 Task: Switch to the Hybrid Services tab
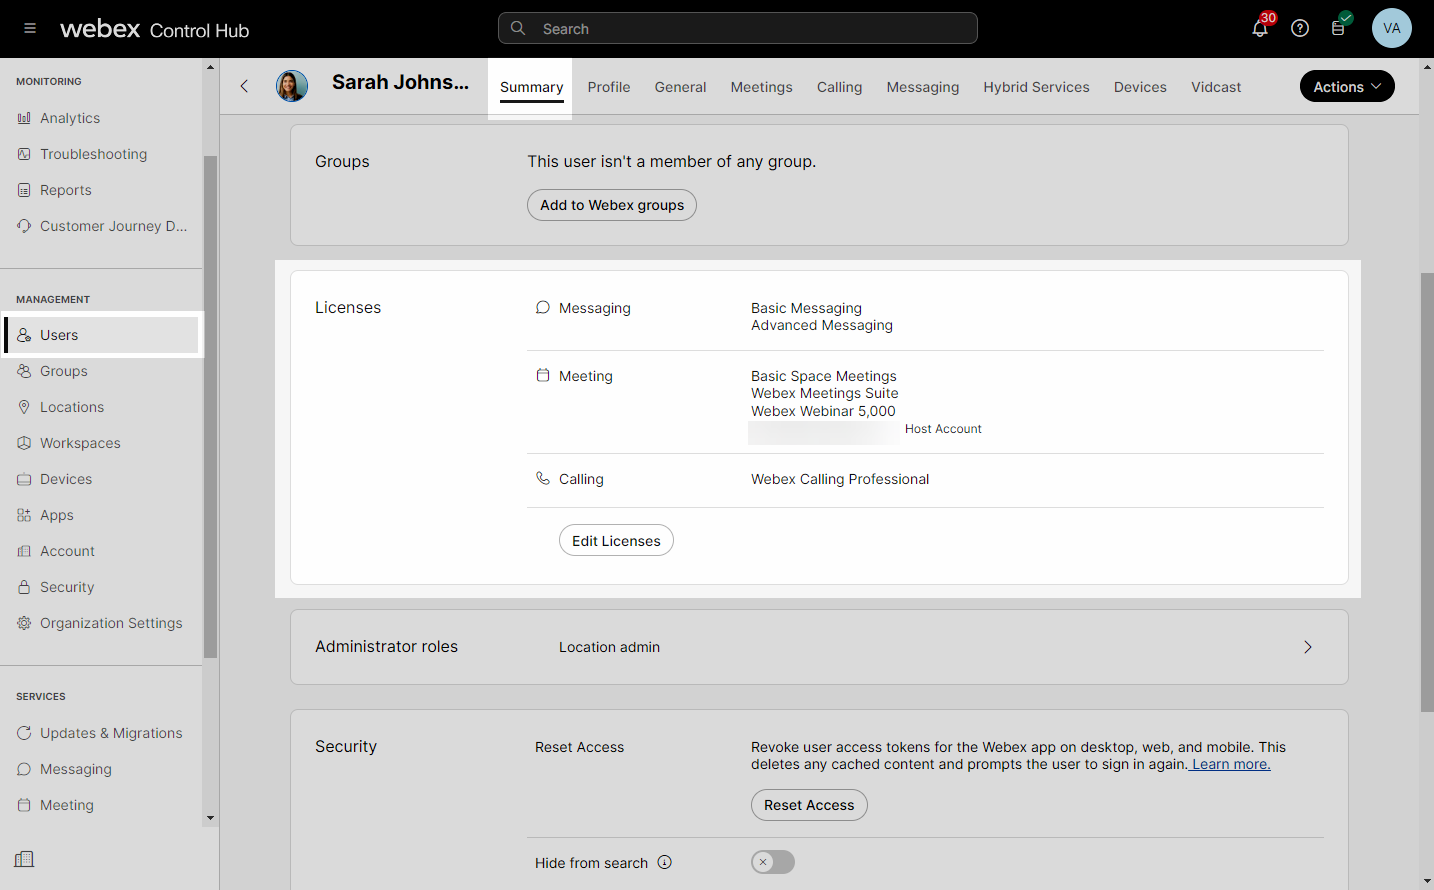pos(1037,87)
